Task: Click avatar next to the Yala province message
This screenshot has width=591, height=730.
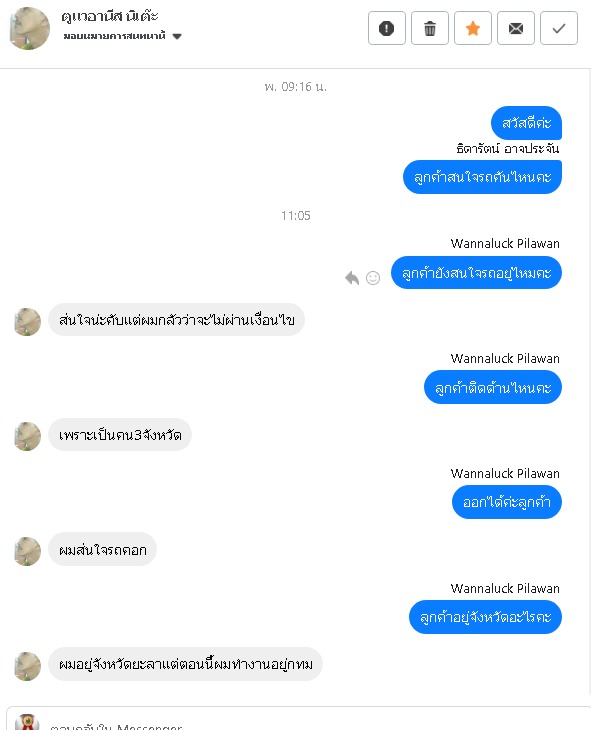Action: (27, 666)
